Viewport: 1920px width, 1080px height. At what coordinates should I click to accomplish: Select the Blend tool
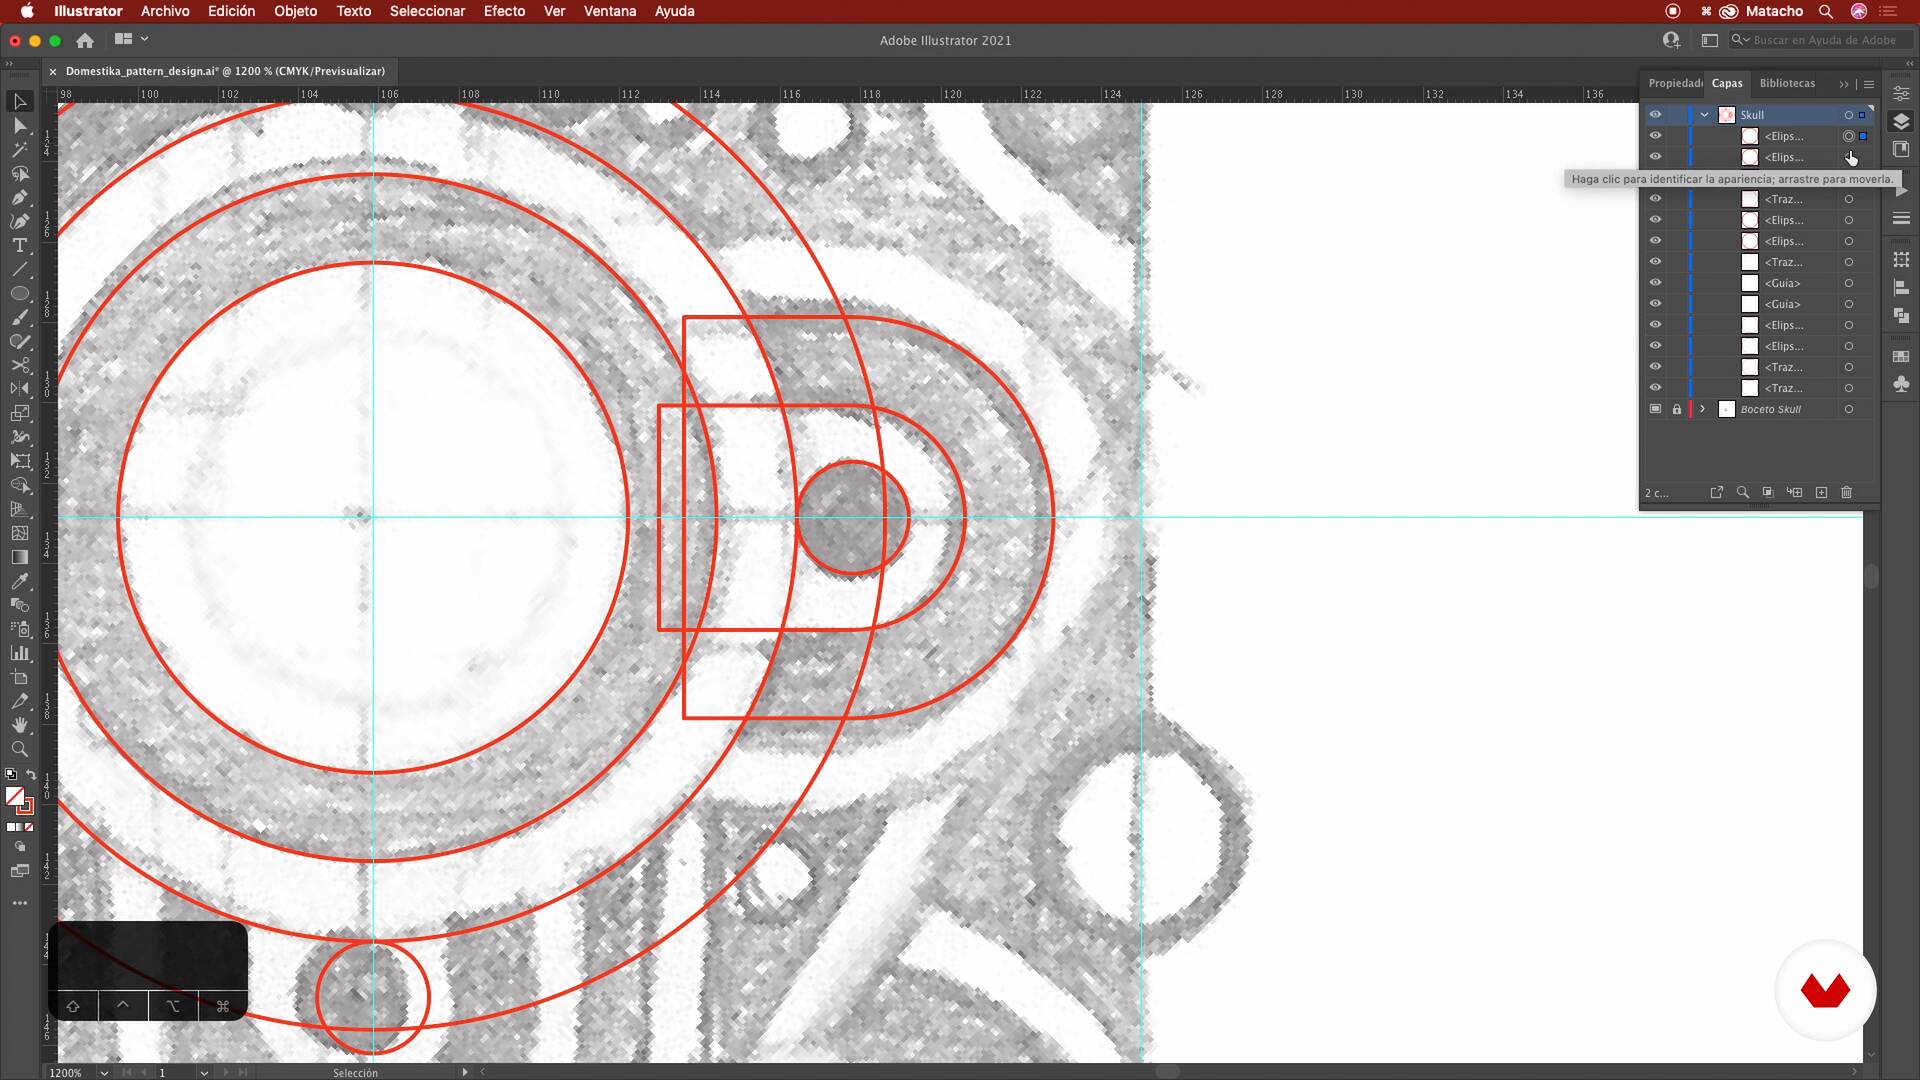click(x=19, y=605)
